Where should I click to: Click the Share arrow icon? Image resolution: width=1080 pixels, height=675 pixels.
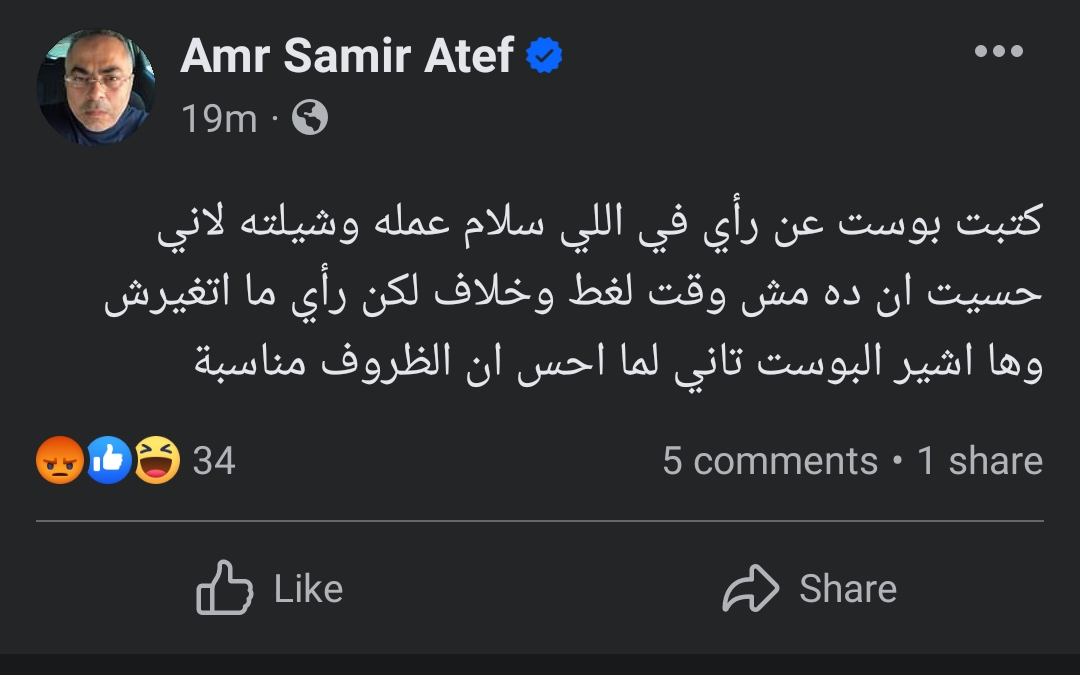[x=751, y=588]
